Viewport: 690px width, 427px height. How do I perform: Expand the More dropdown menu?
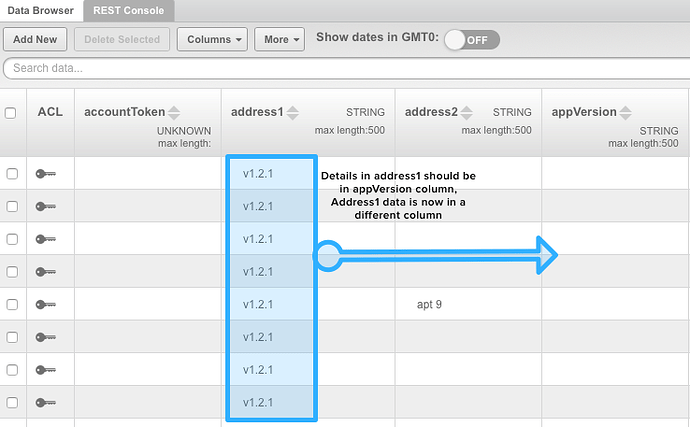(279, 40)
